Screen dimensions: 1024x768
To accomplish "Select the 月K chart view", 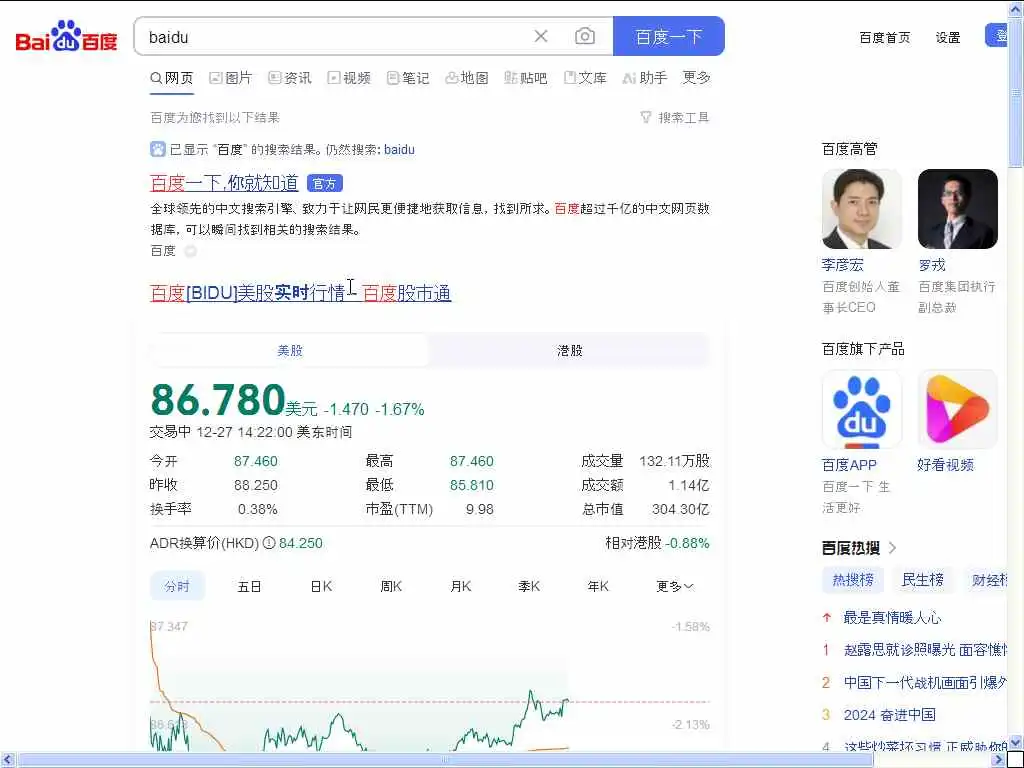I will 460,586.
